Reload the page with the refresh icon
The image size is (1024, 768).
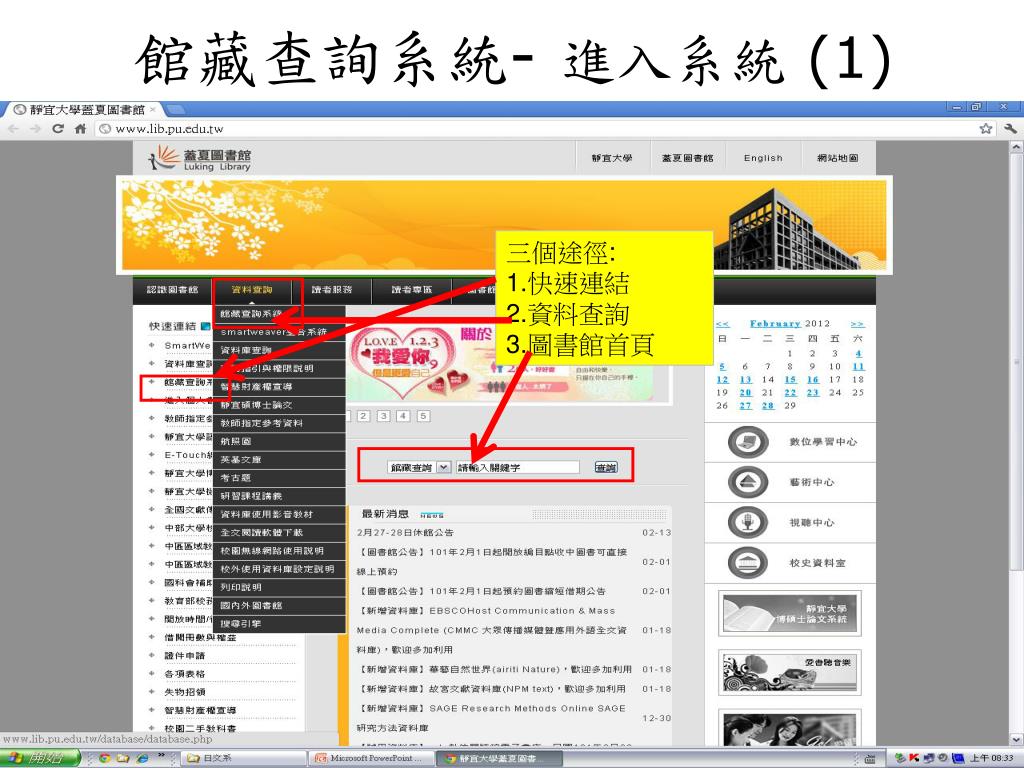tap(58, 129)
